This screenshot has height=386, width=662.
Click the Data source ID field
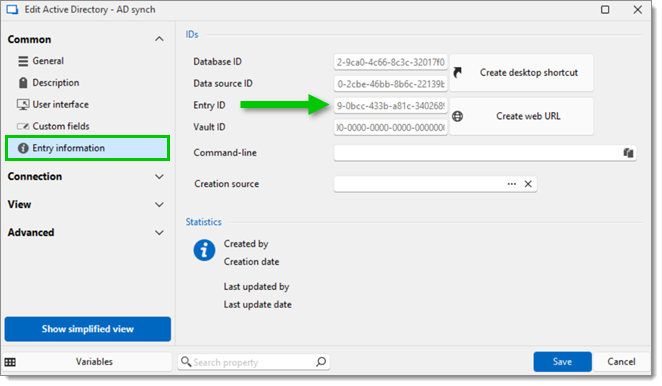[391, 84]
